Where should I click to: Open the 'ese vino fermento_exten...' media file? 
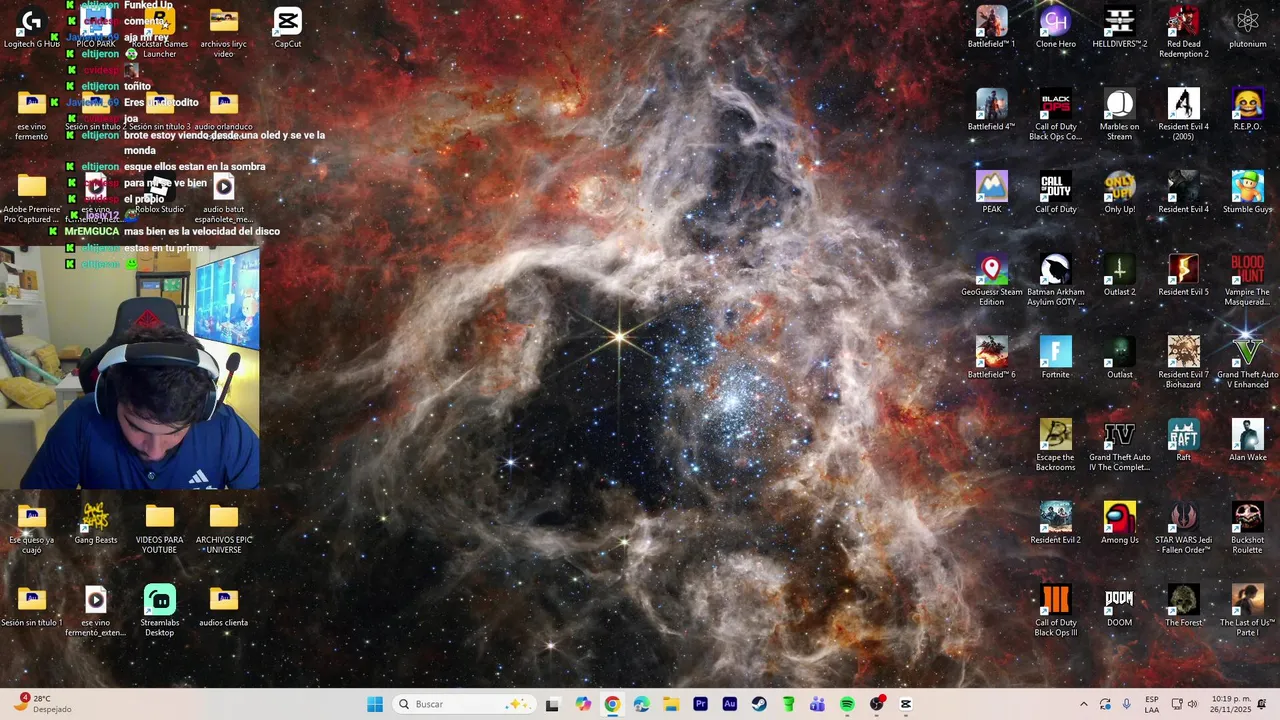pyautogui.click(x=96, y=611)
